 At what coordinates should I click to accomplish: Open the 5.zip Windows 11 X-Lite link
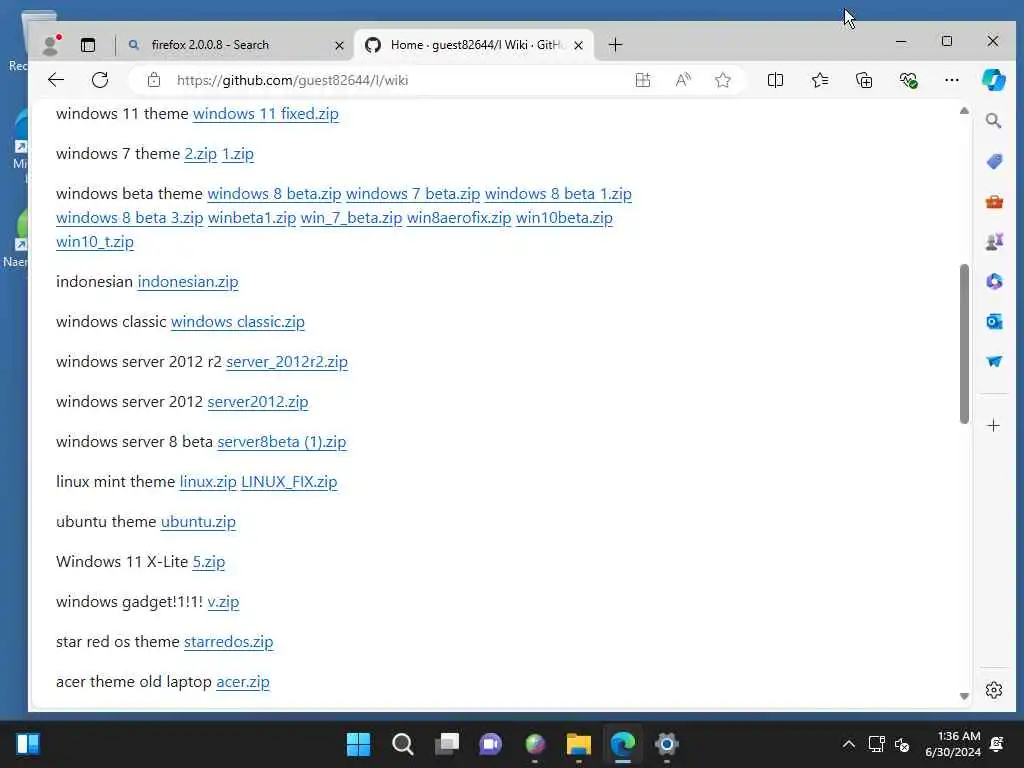[209, 562]
